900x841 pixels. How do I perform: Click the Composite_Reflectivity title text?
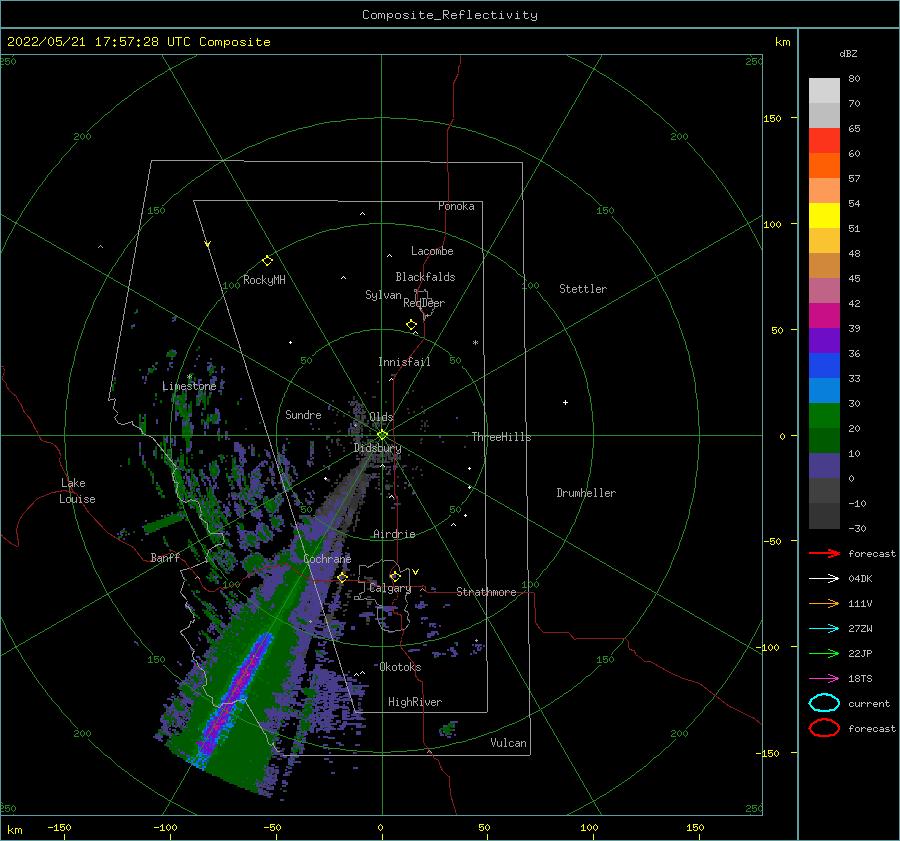click(x=449, y=15)
